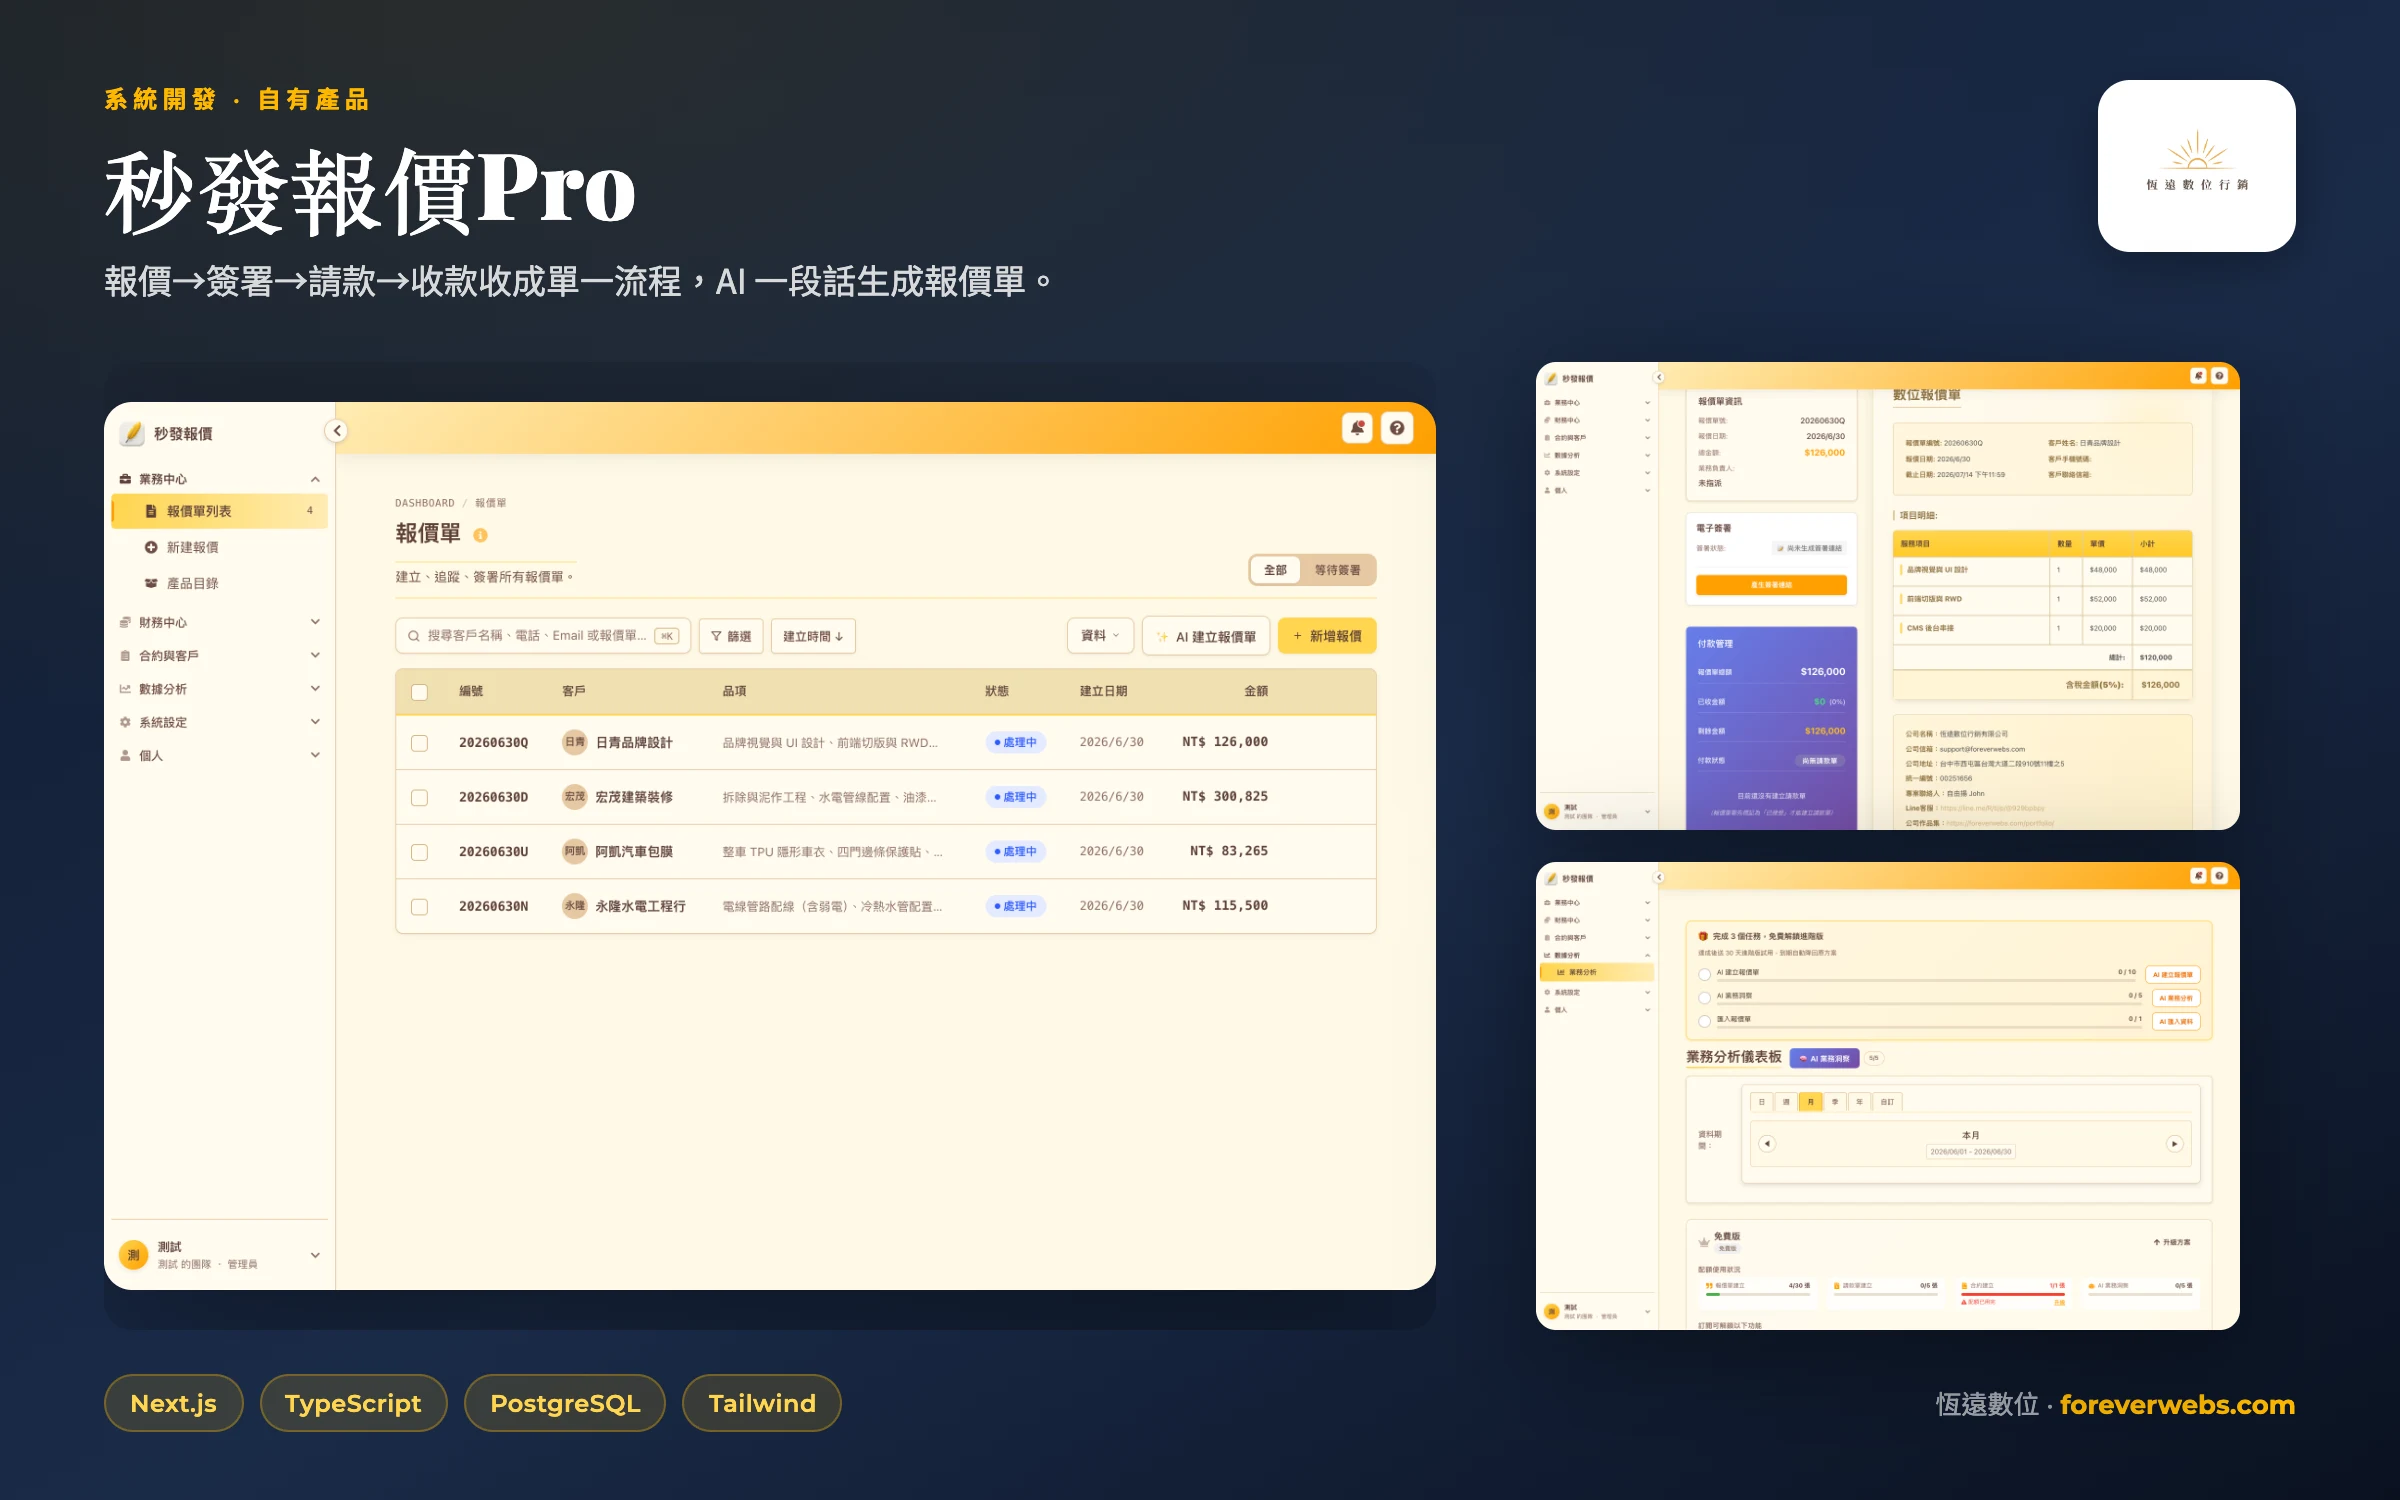Image resolution: width=2400 pixels, height=1500 pixels.
Task: Open 報價單列表 in main sidebar
Action: tap(220, 511)
